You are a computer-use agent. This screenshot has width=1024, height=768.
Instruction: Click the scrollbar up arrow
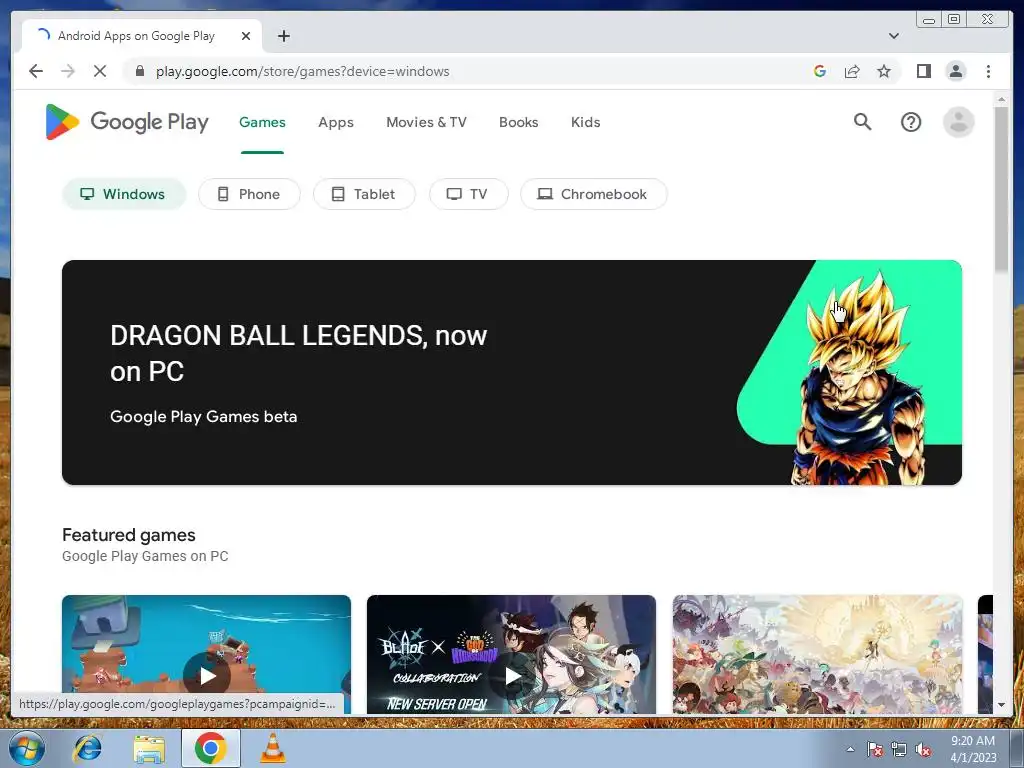[1001, 99]
